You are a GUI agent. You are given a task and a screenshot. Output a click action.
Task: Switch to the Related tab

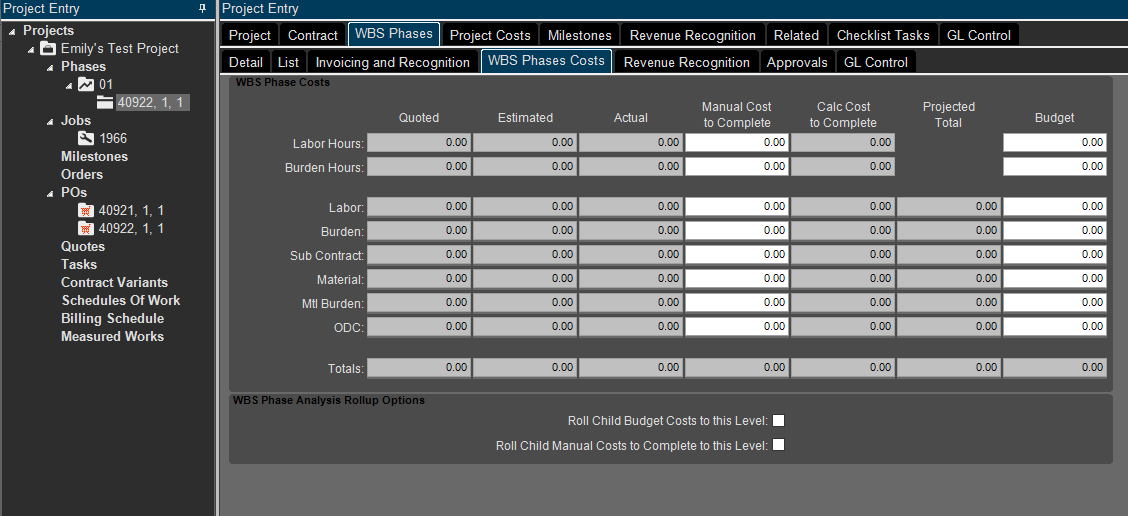pyautogui.click(x=796, y=35)
